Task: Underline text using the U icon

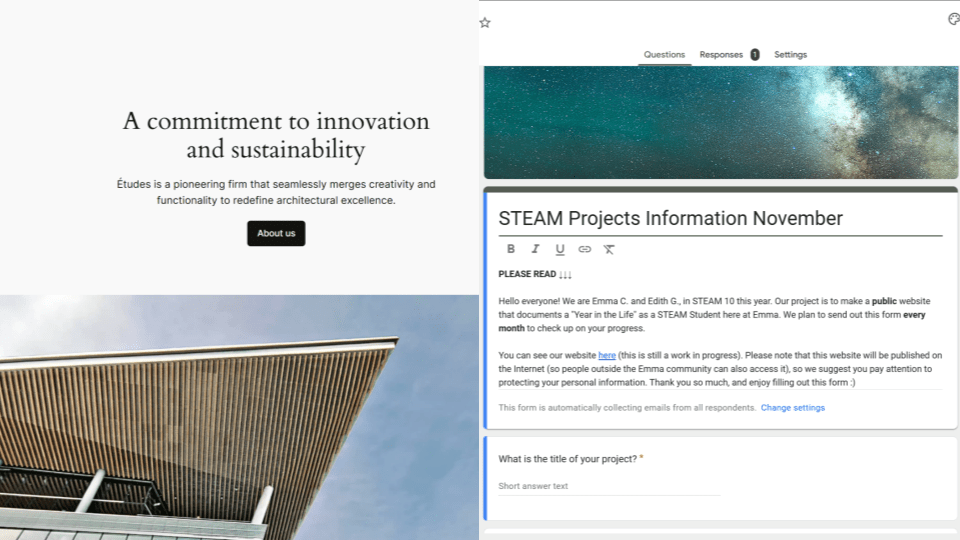Action: pos(560,249)
